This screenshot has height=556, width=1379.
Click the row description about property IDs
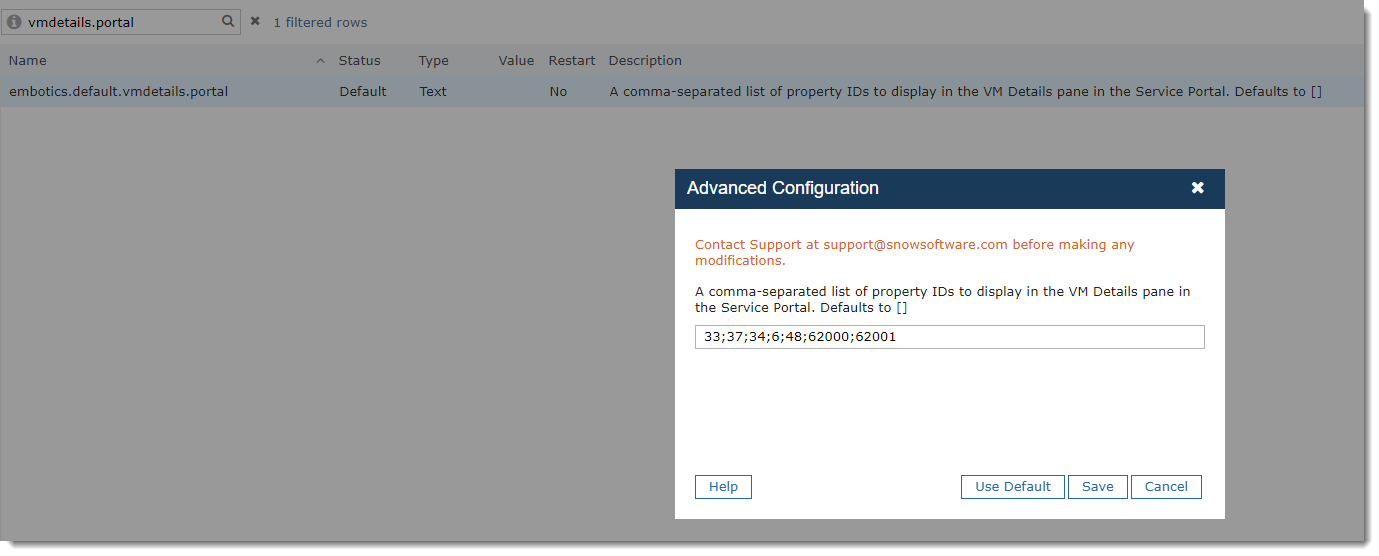[x=966, y=91]
